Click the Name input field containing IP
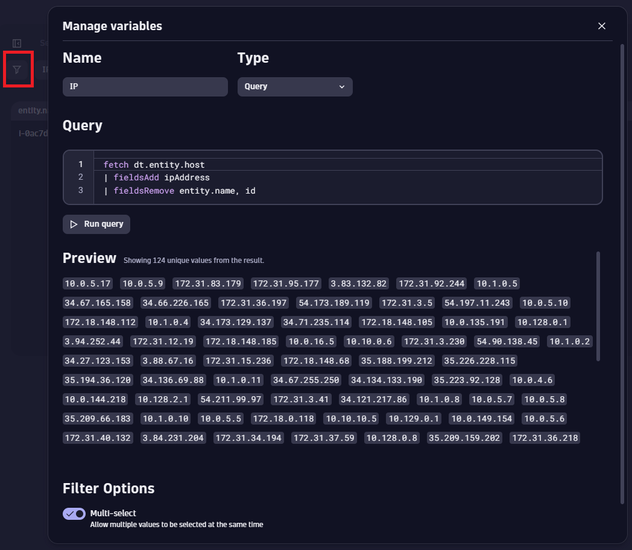Screen dimensions: 632x550 pos(145,87)
